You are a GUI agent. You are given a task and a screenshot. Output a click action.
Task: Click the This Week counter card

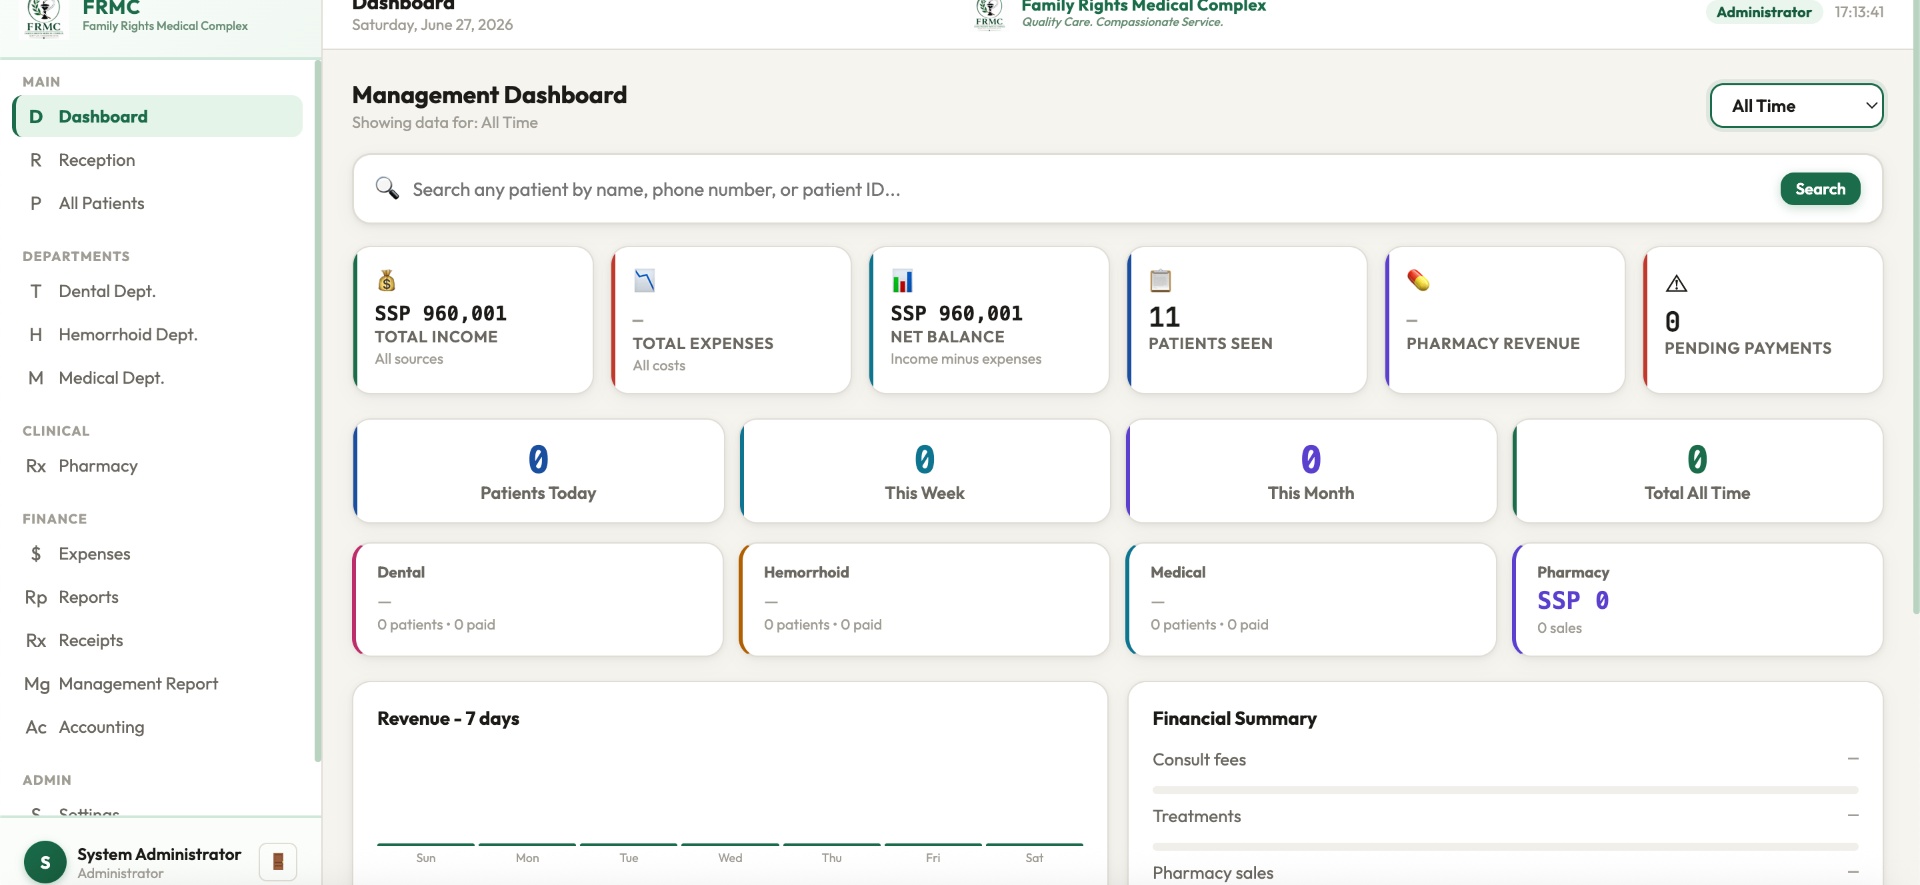pyautogui.click(x=925, y=471)
